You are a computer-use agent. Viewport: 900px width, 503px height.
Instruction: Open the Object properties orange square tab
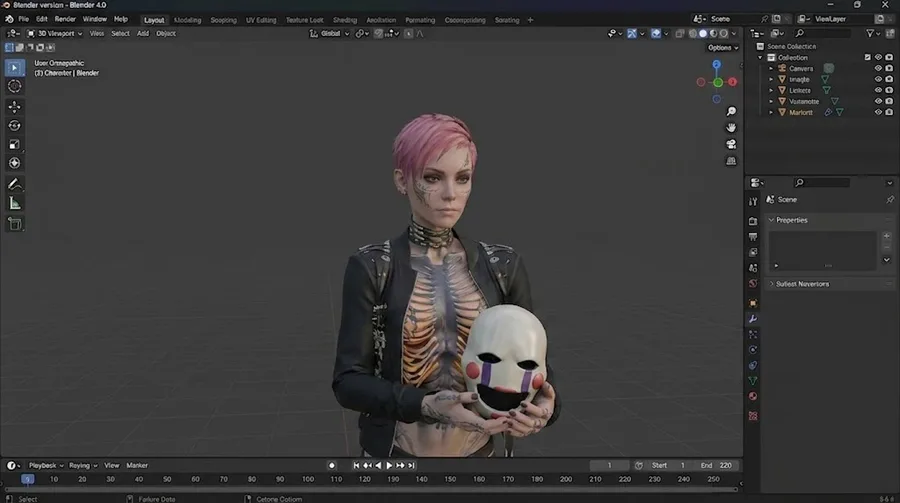(x=753, y=303)
